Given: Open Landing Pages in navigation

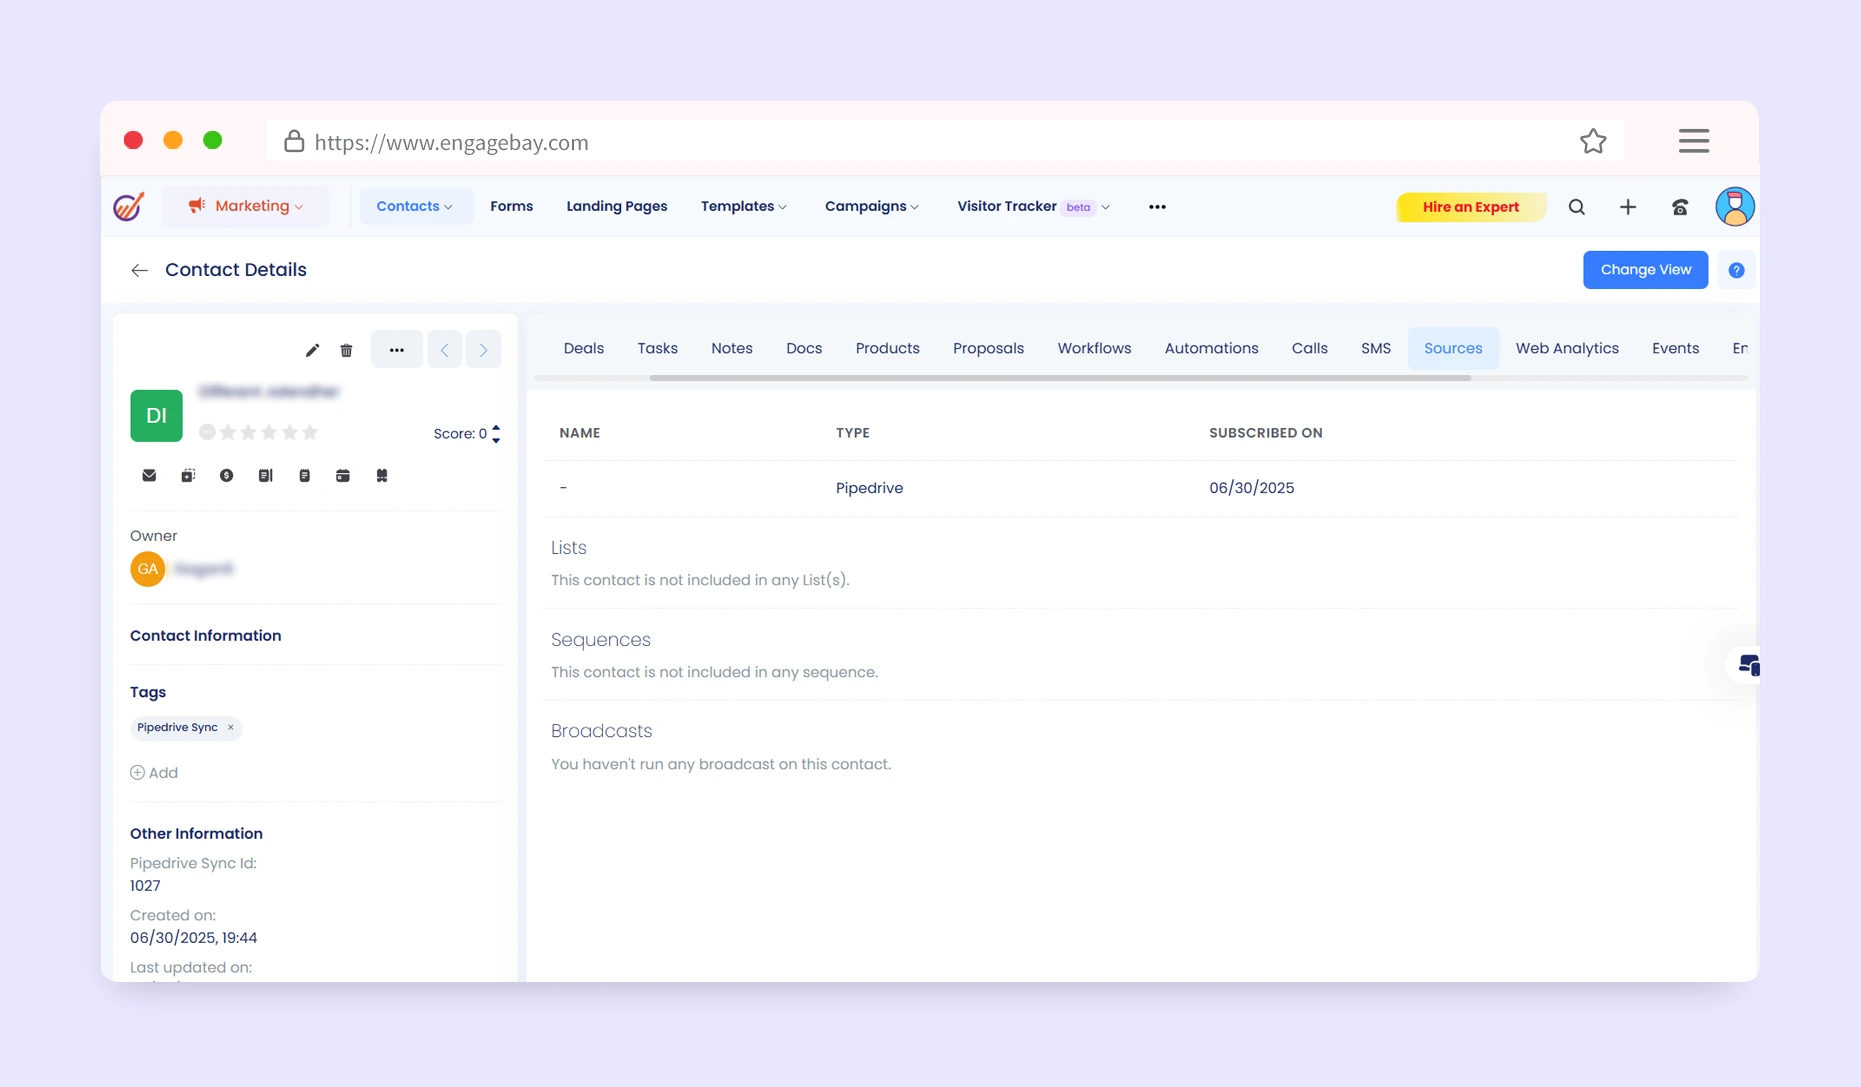Looking at the screenshot, I should 617,206.
